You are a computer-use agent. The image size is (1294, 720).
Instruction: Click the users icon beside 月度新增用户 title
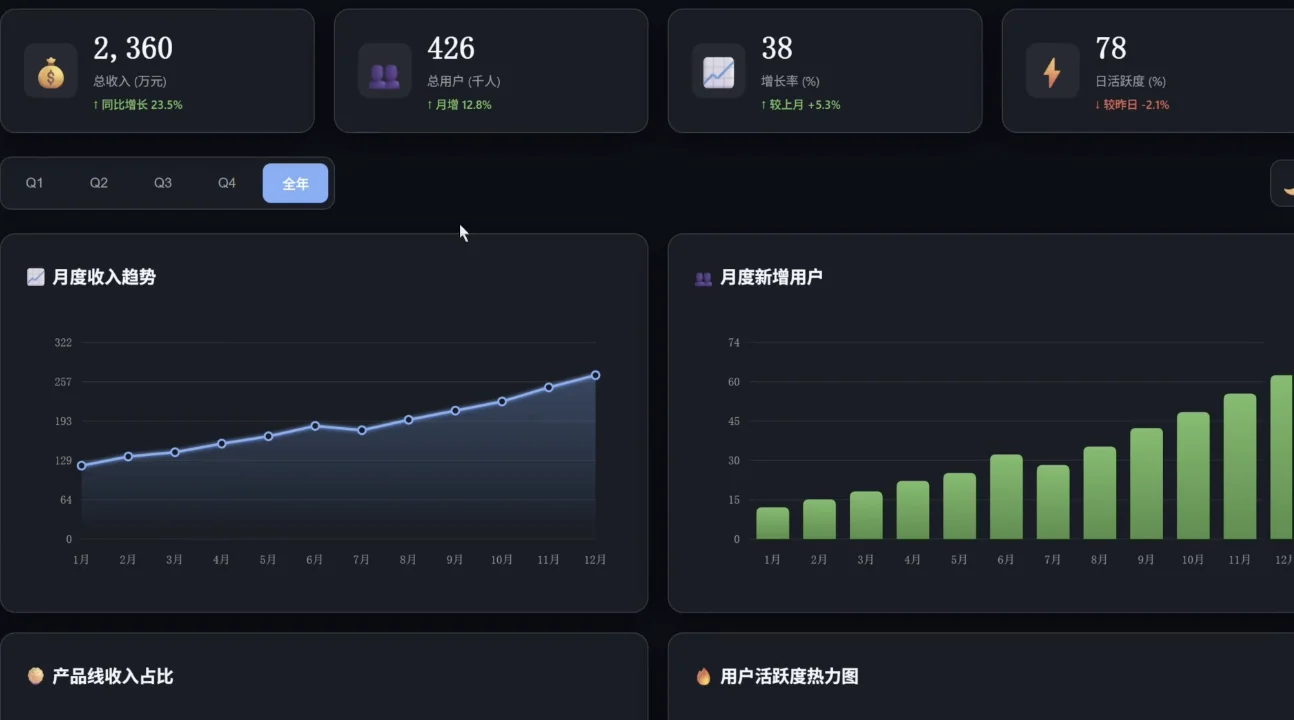pyautogui.click(x=703, y=277)
